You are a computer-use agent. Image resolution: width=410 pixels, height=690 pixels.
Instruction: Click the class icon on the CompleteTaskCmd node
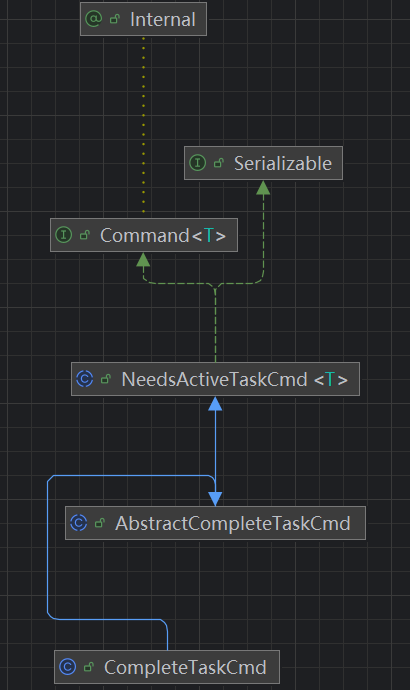(67, 667)
